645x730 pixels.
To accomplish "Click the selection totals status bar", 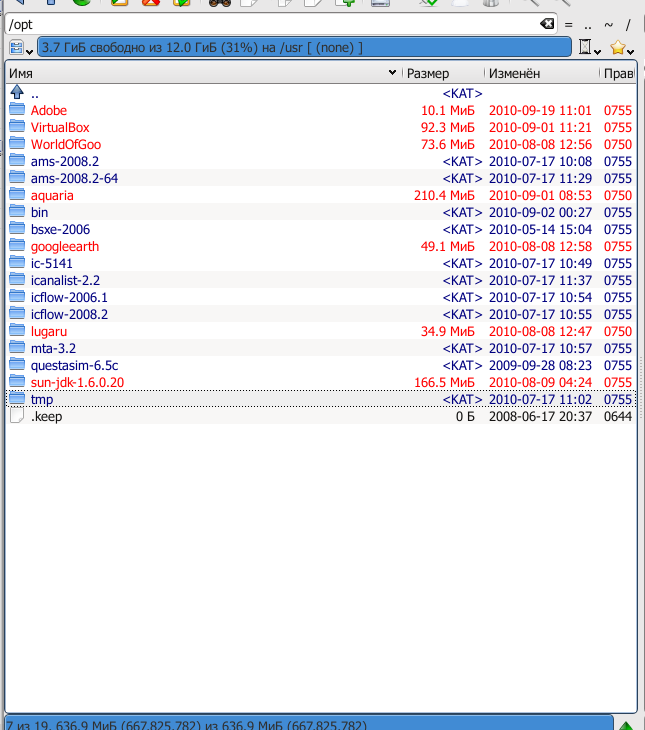I will point(308,723).
